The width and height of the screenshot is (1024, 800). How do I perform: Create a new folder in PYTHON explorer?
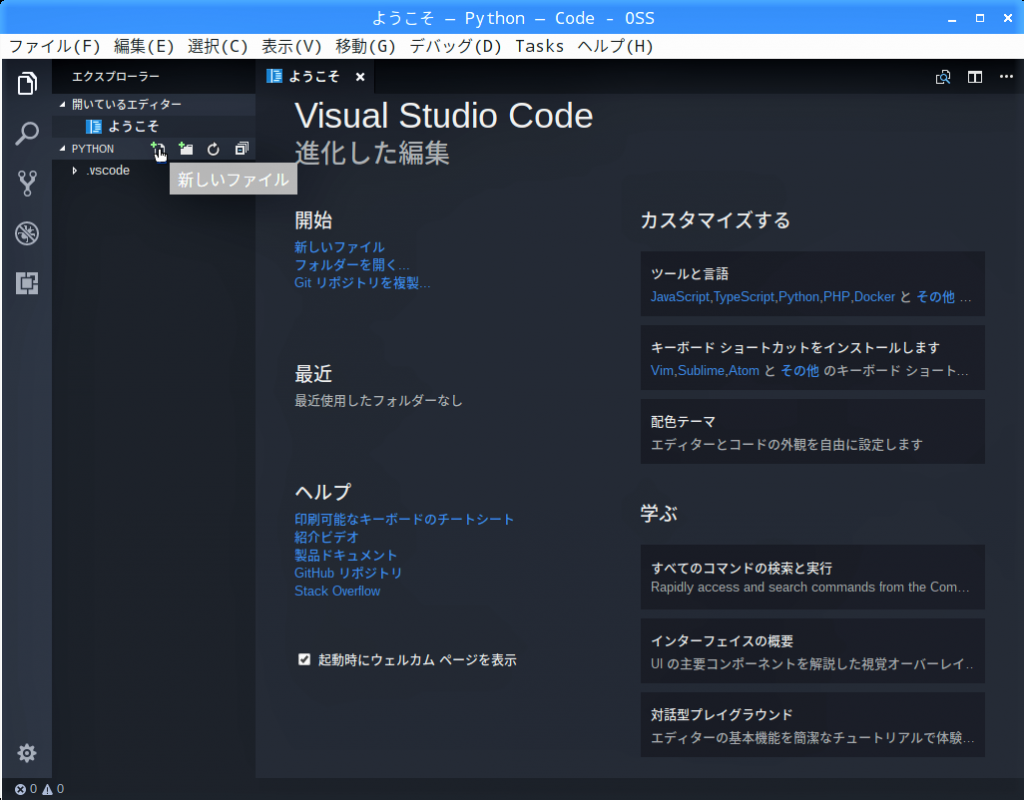[185, 149]
